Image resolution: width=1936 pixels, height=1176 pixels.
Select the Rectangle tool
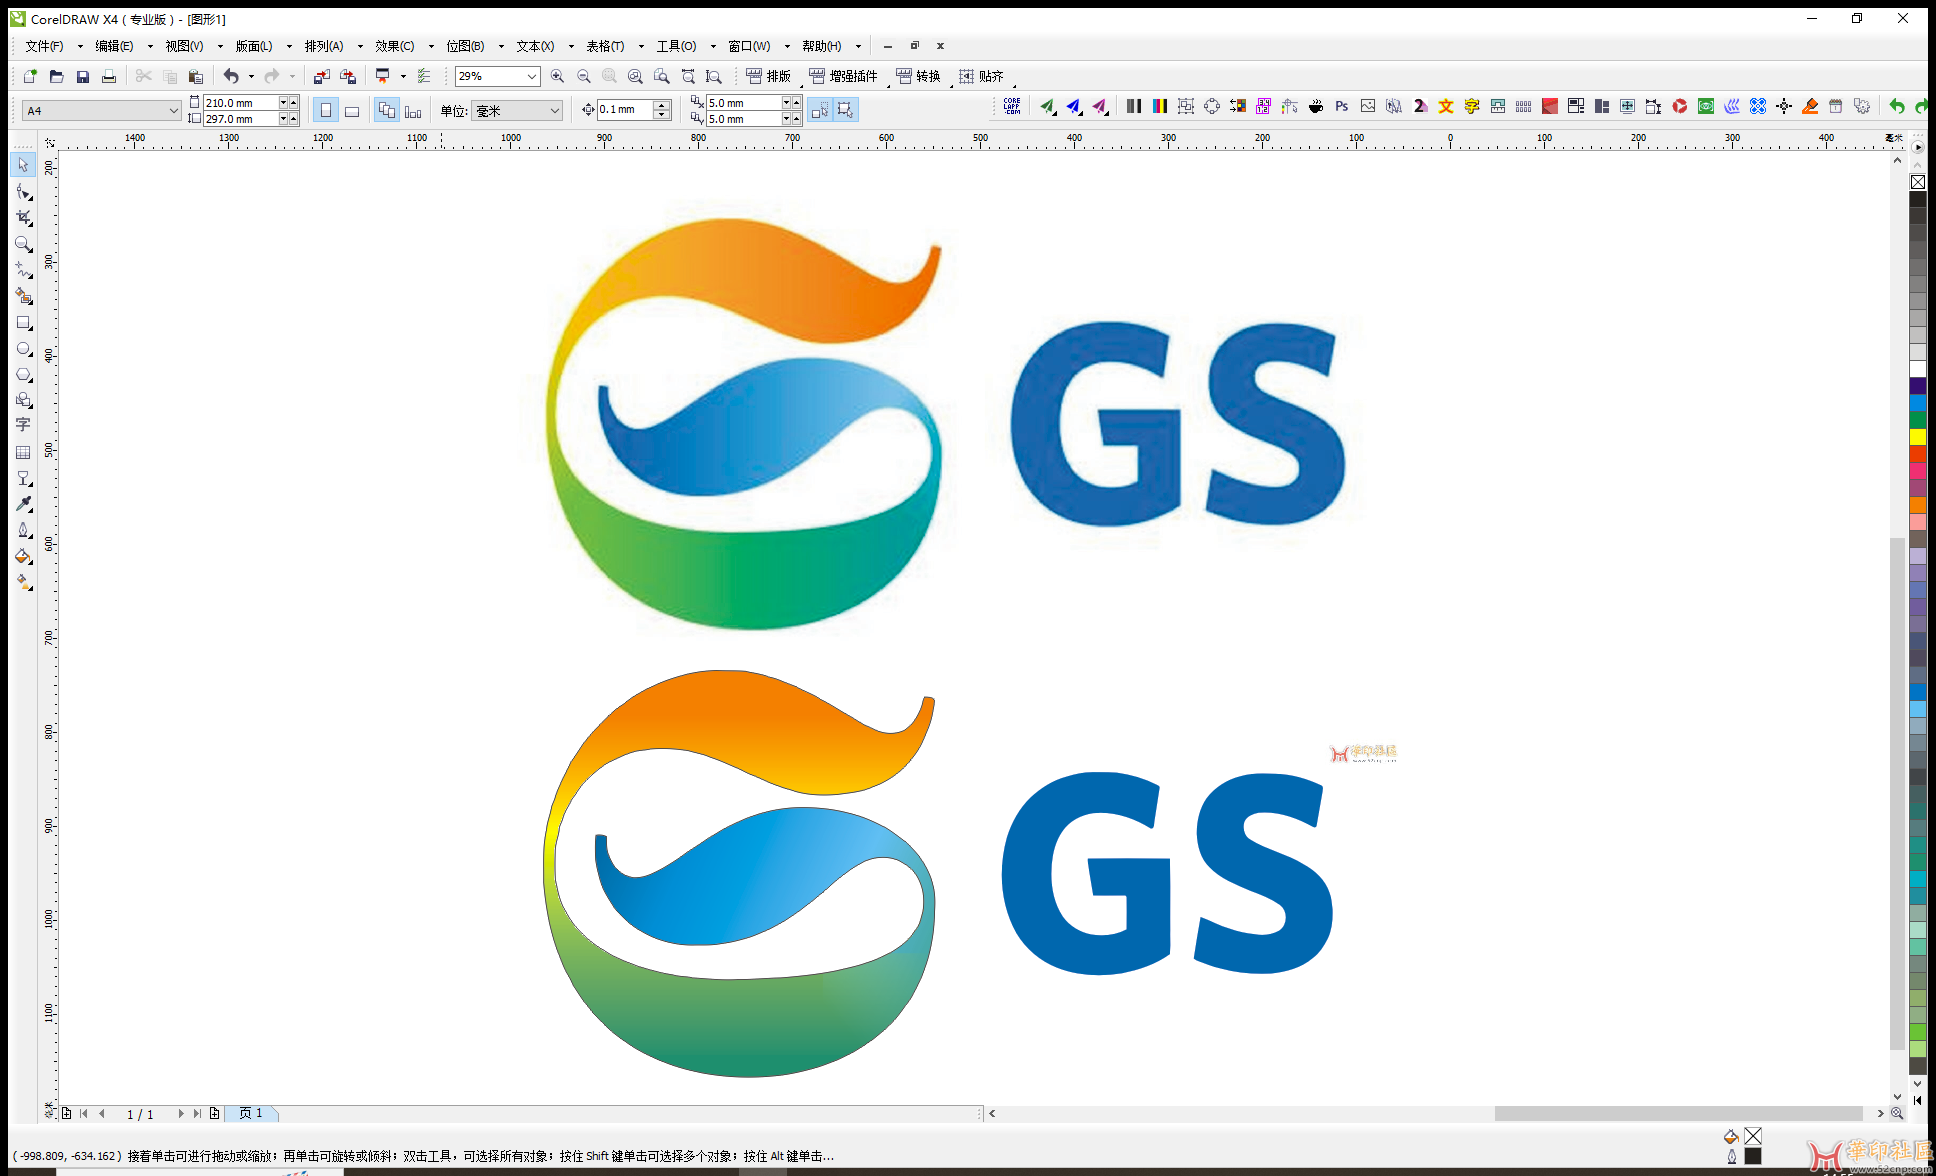click(x=23, y=322)
